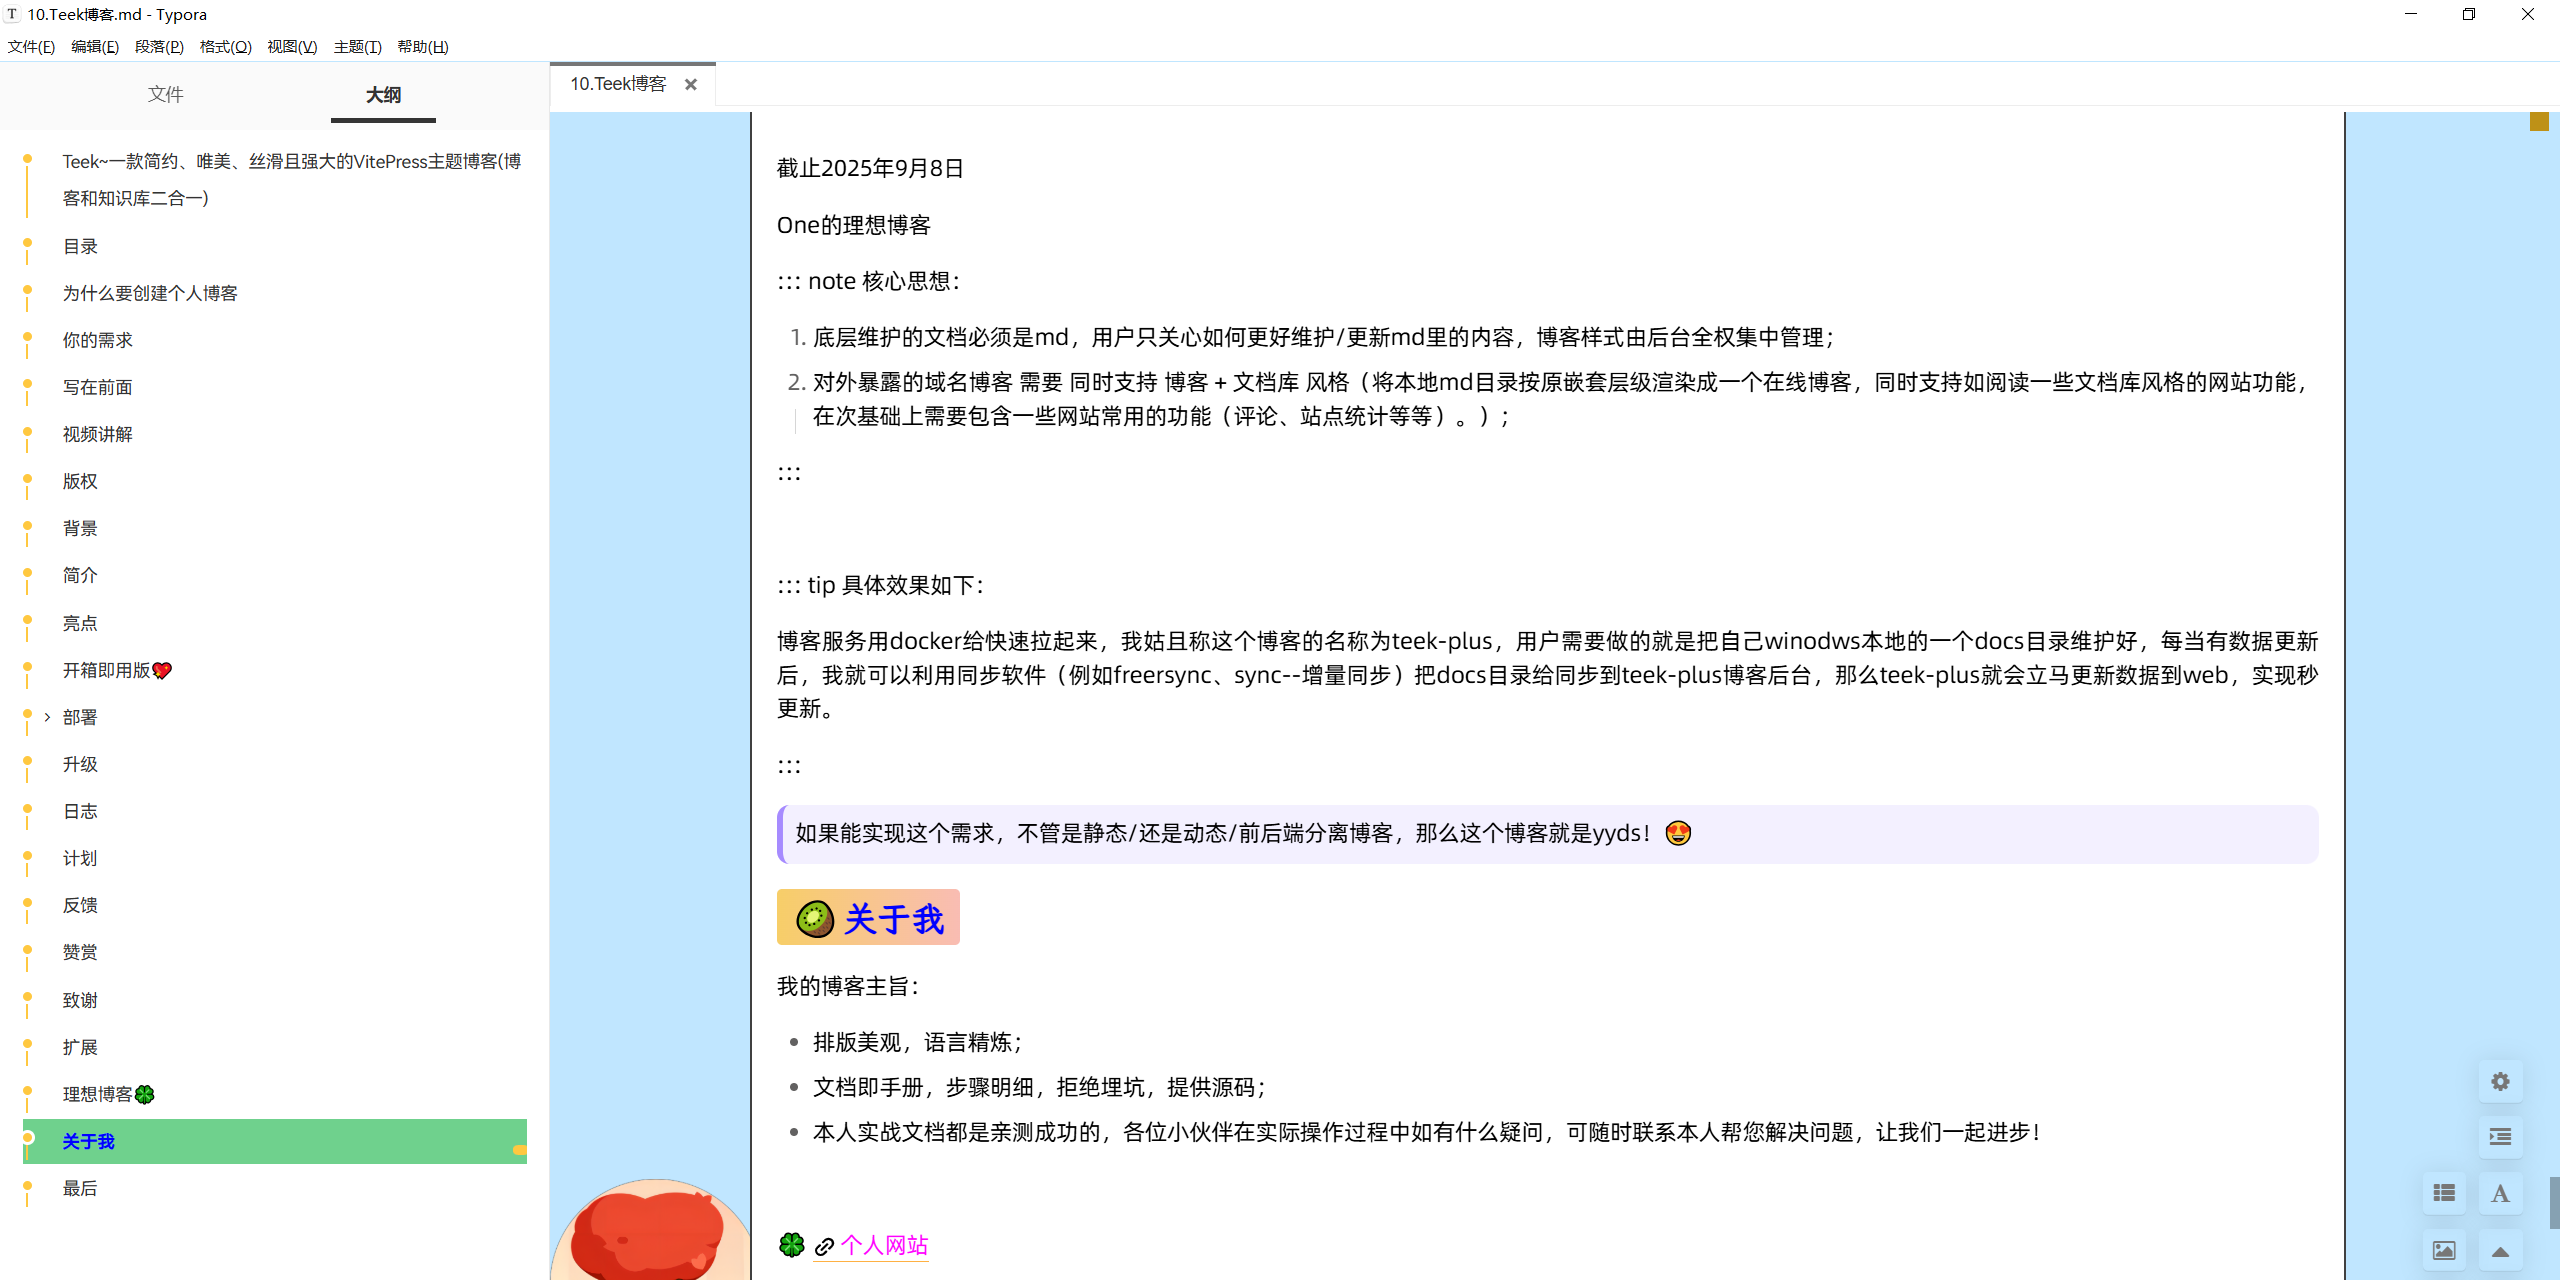Click the orange square marker top right
2560x1280 pixels.
2539,122
